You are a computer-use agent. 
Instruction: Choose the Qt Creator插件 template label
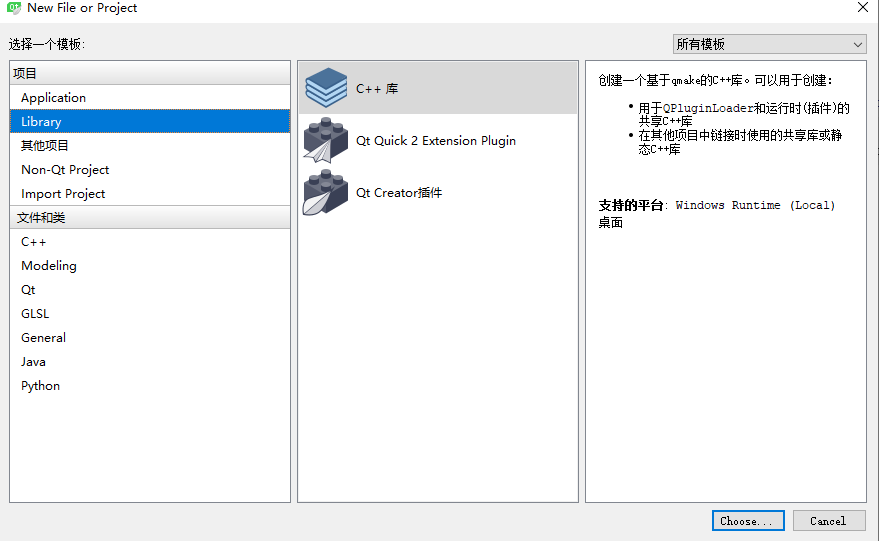399,193
